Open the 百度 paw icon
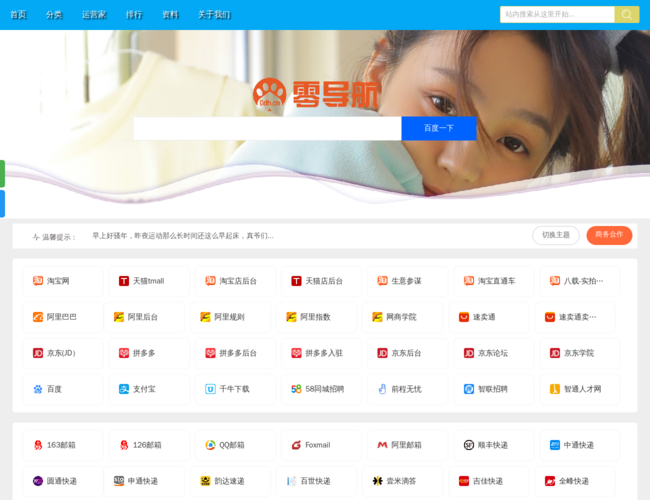The height and width of the screenshot is (500, 650). pos(38,389)
